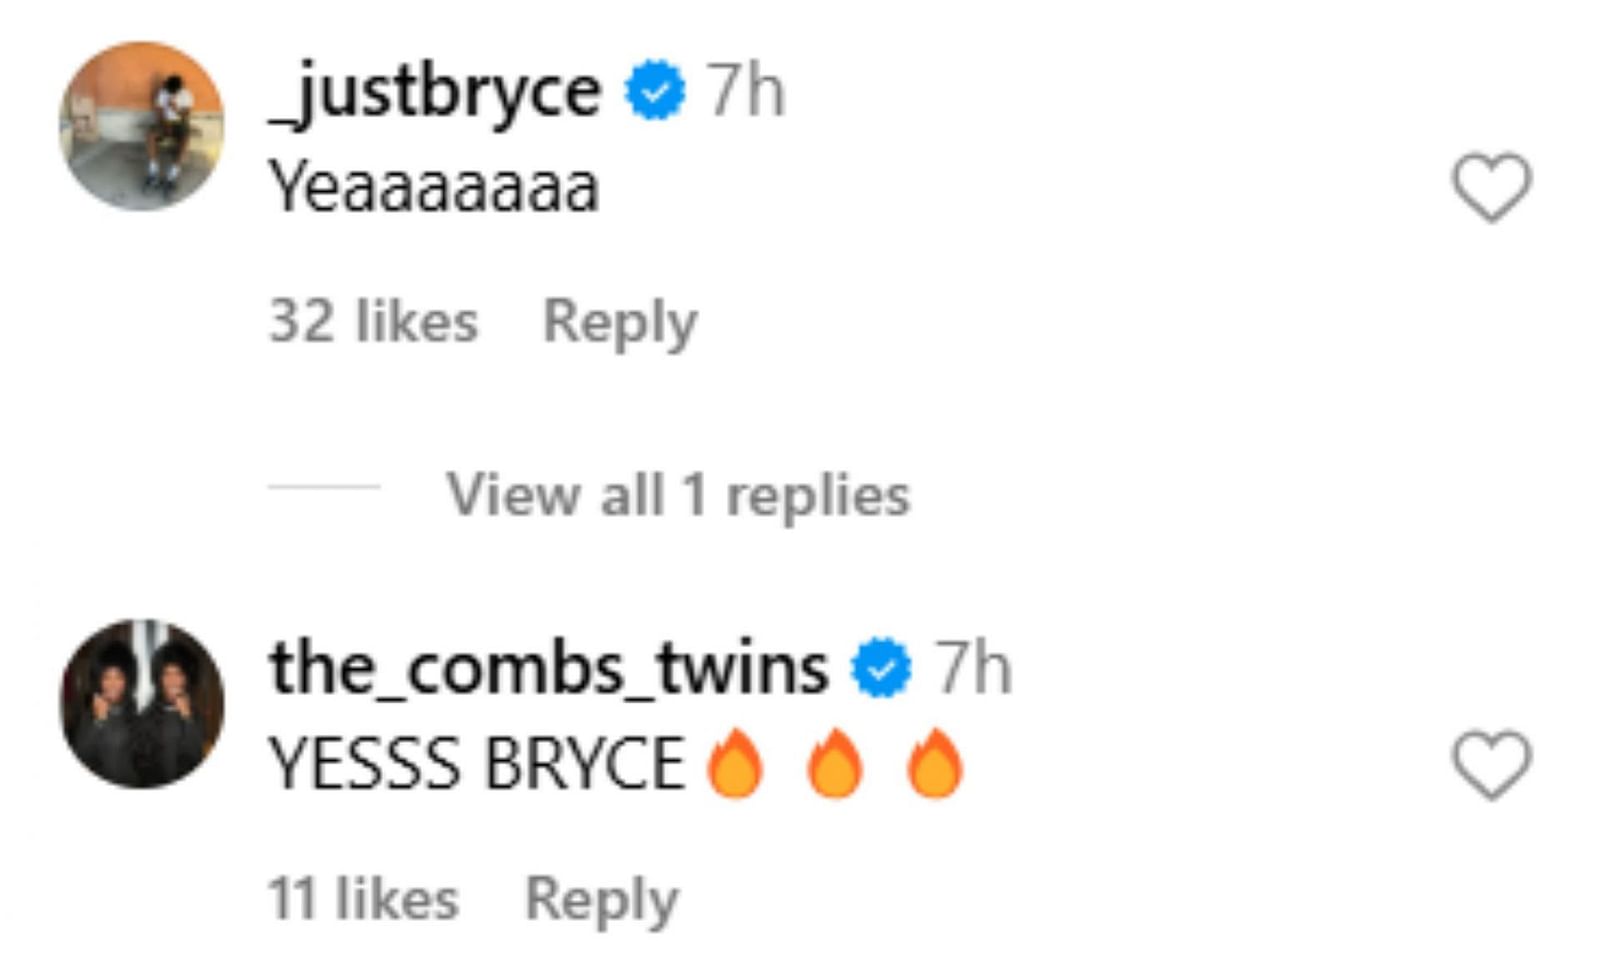Screen dimensions: 1600x960
Task: Click verified badge next to the_combs_twins
Action: [x=881, y=668]
